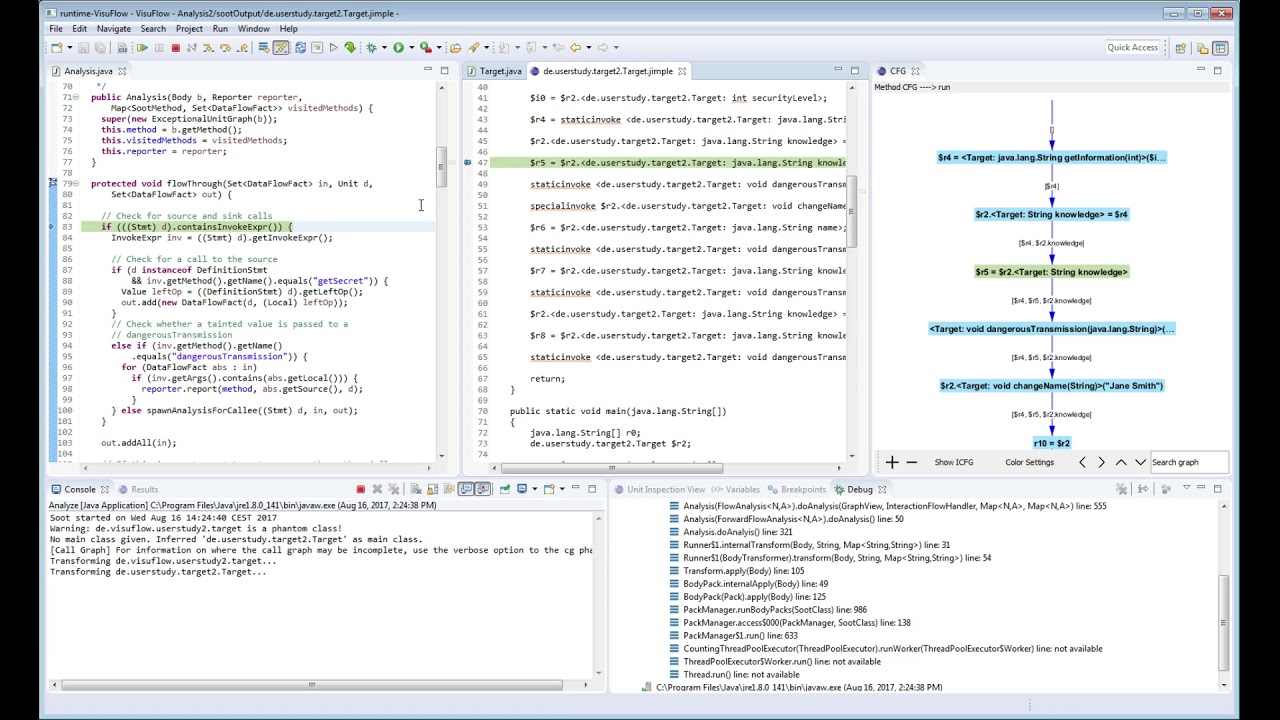Open the Display Selected Console dropdown

click(535, 489)
